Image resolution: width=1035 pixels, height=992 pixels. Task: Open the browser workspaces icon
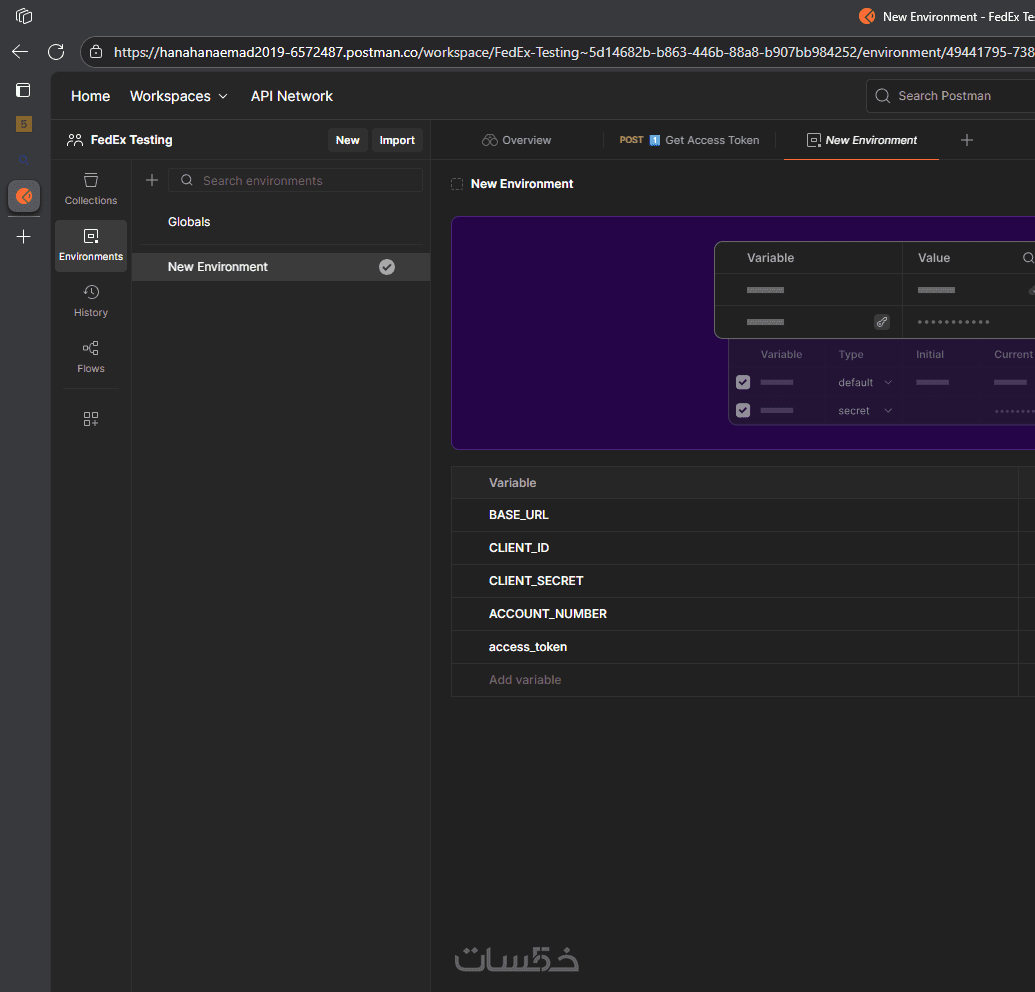click(24, 16)
